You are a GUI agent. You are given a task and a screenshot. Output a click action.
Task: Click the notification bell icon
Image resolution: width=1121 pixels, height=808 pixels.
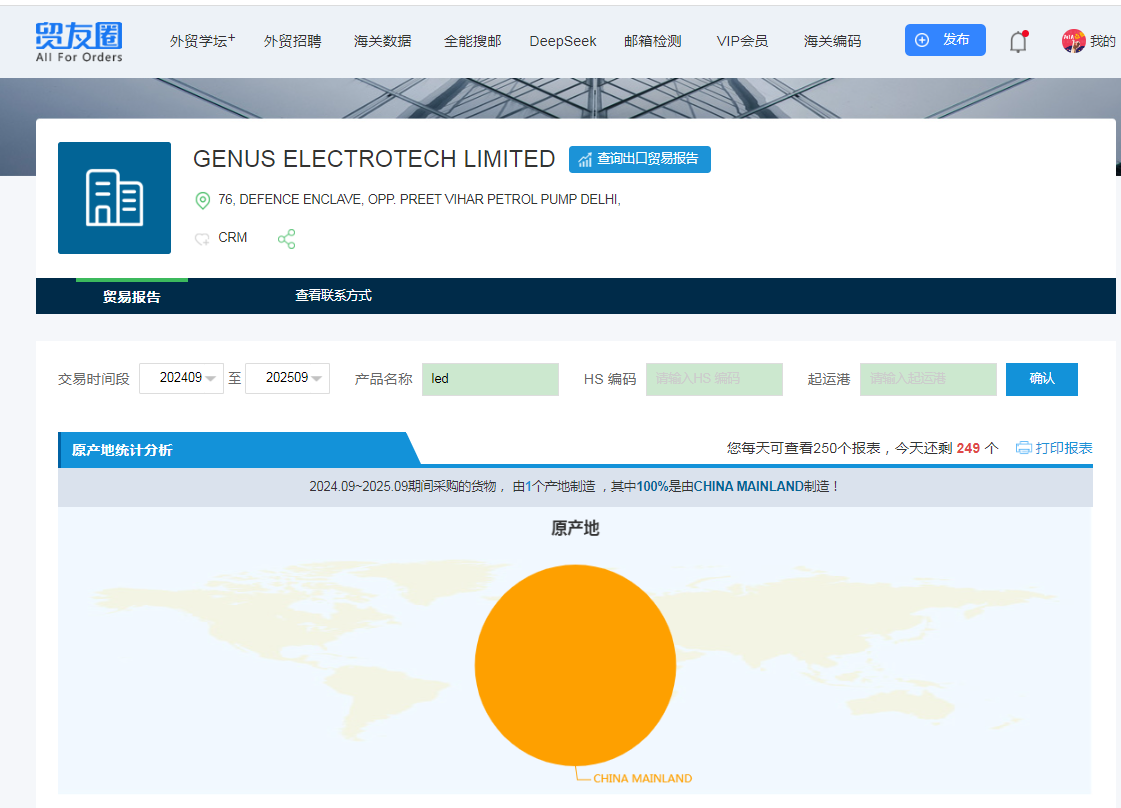tap(1017, 42)
